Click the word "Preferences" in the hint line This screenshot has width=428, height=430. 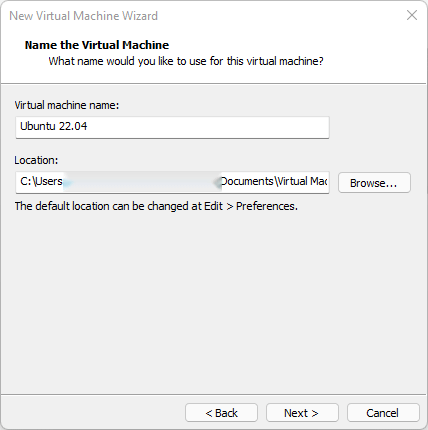click(267, 206)
